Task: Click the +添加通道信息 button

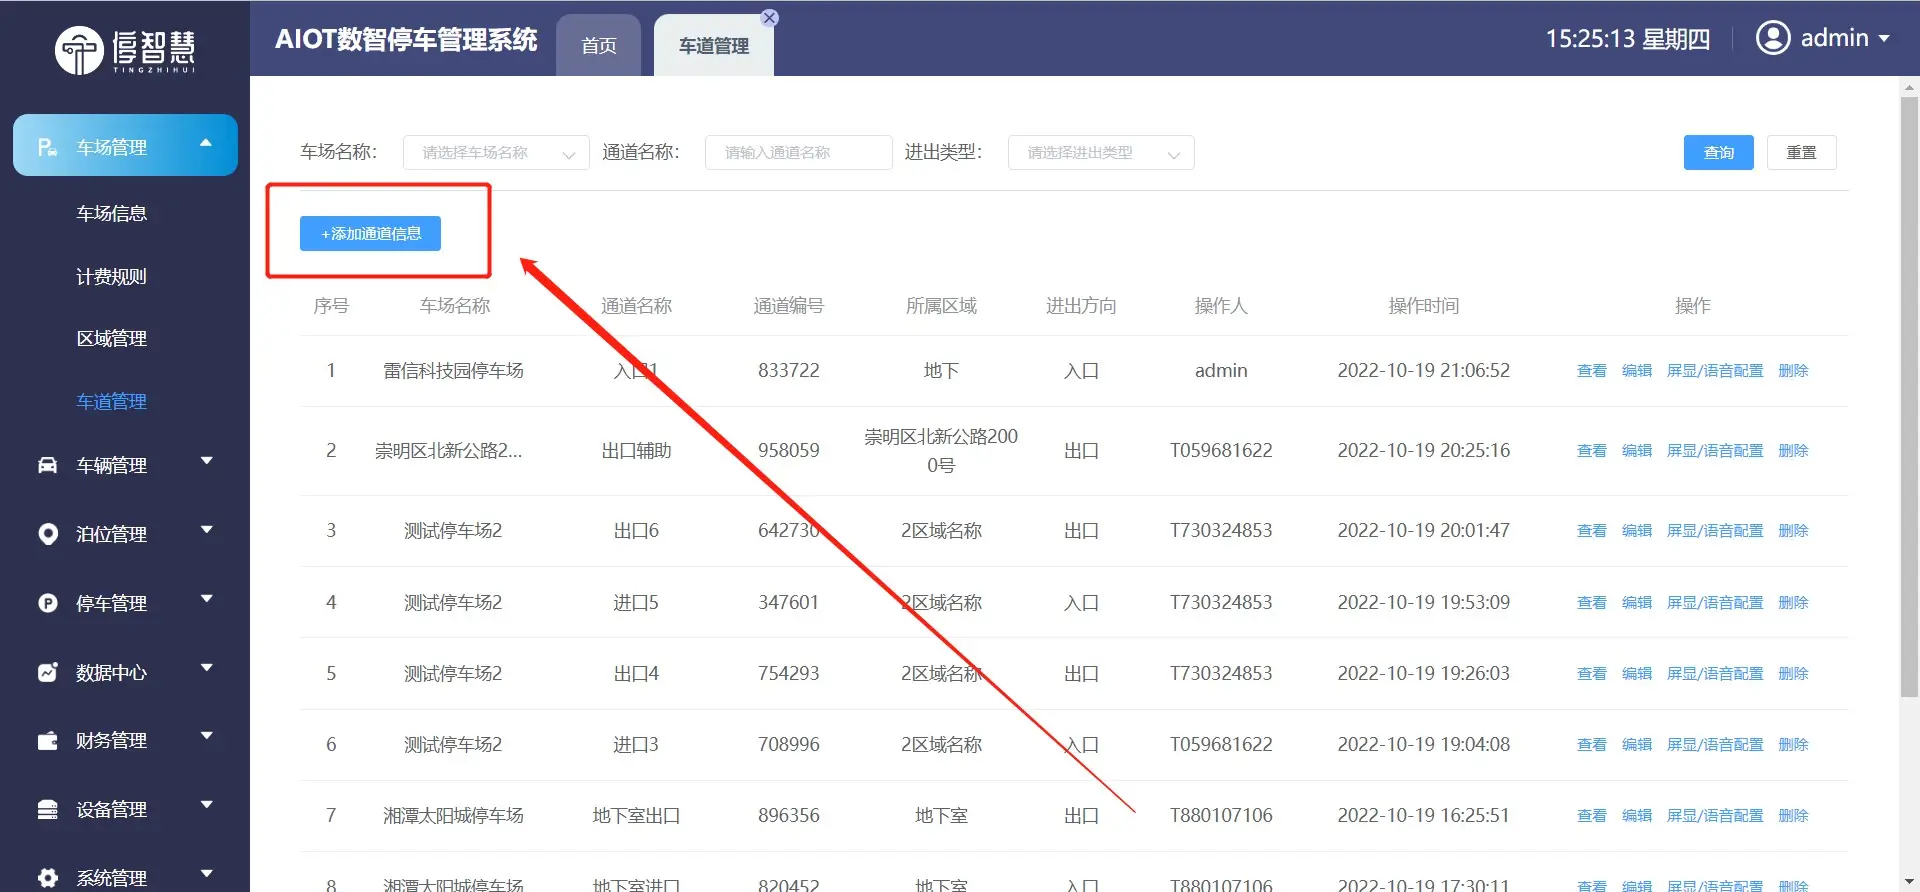Action: [370, 233]
